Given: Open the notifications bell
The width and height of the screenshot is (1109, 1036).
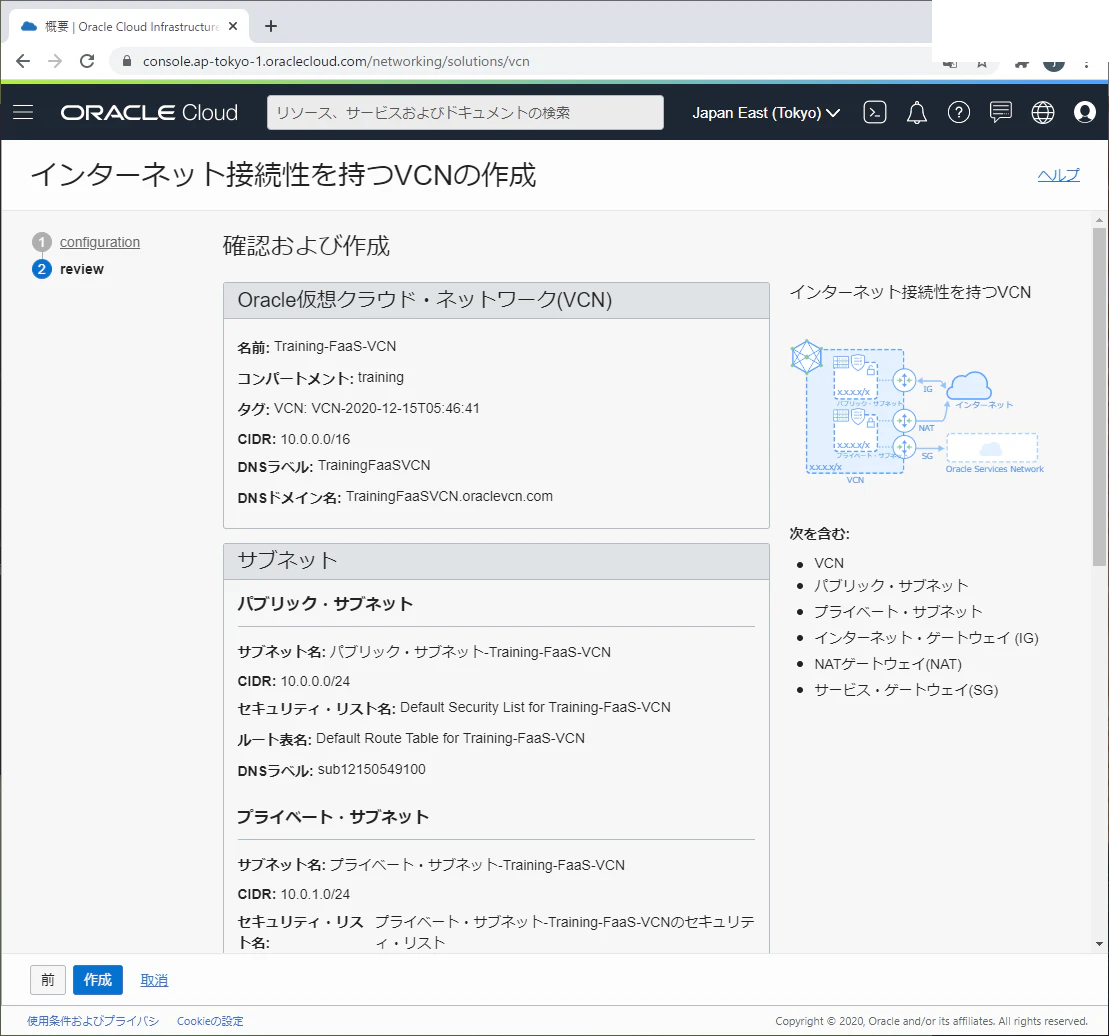Looking at the screenshot, I should (917, 112).
